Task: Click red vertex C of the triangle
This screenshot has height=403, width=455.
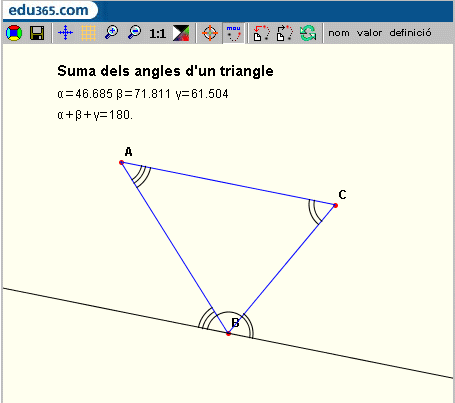Action: [336, 205]
